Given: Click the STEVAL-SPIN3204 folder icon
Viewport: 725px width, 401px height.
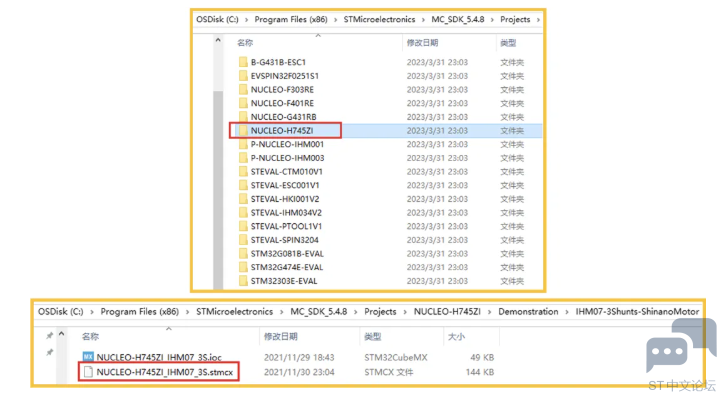Looking at the screenshot, I should pyautogui.click(x=242, y=240).
